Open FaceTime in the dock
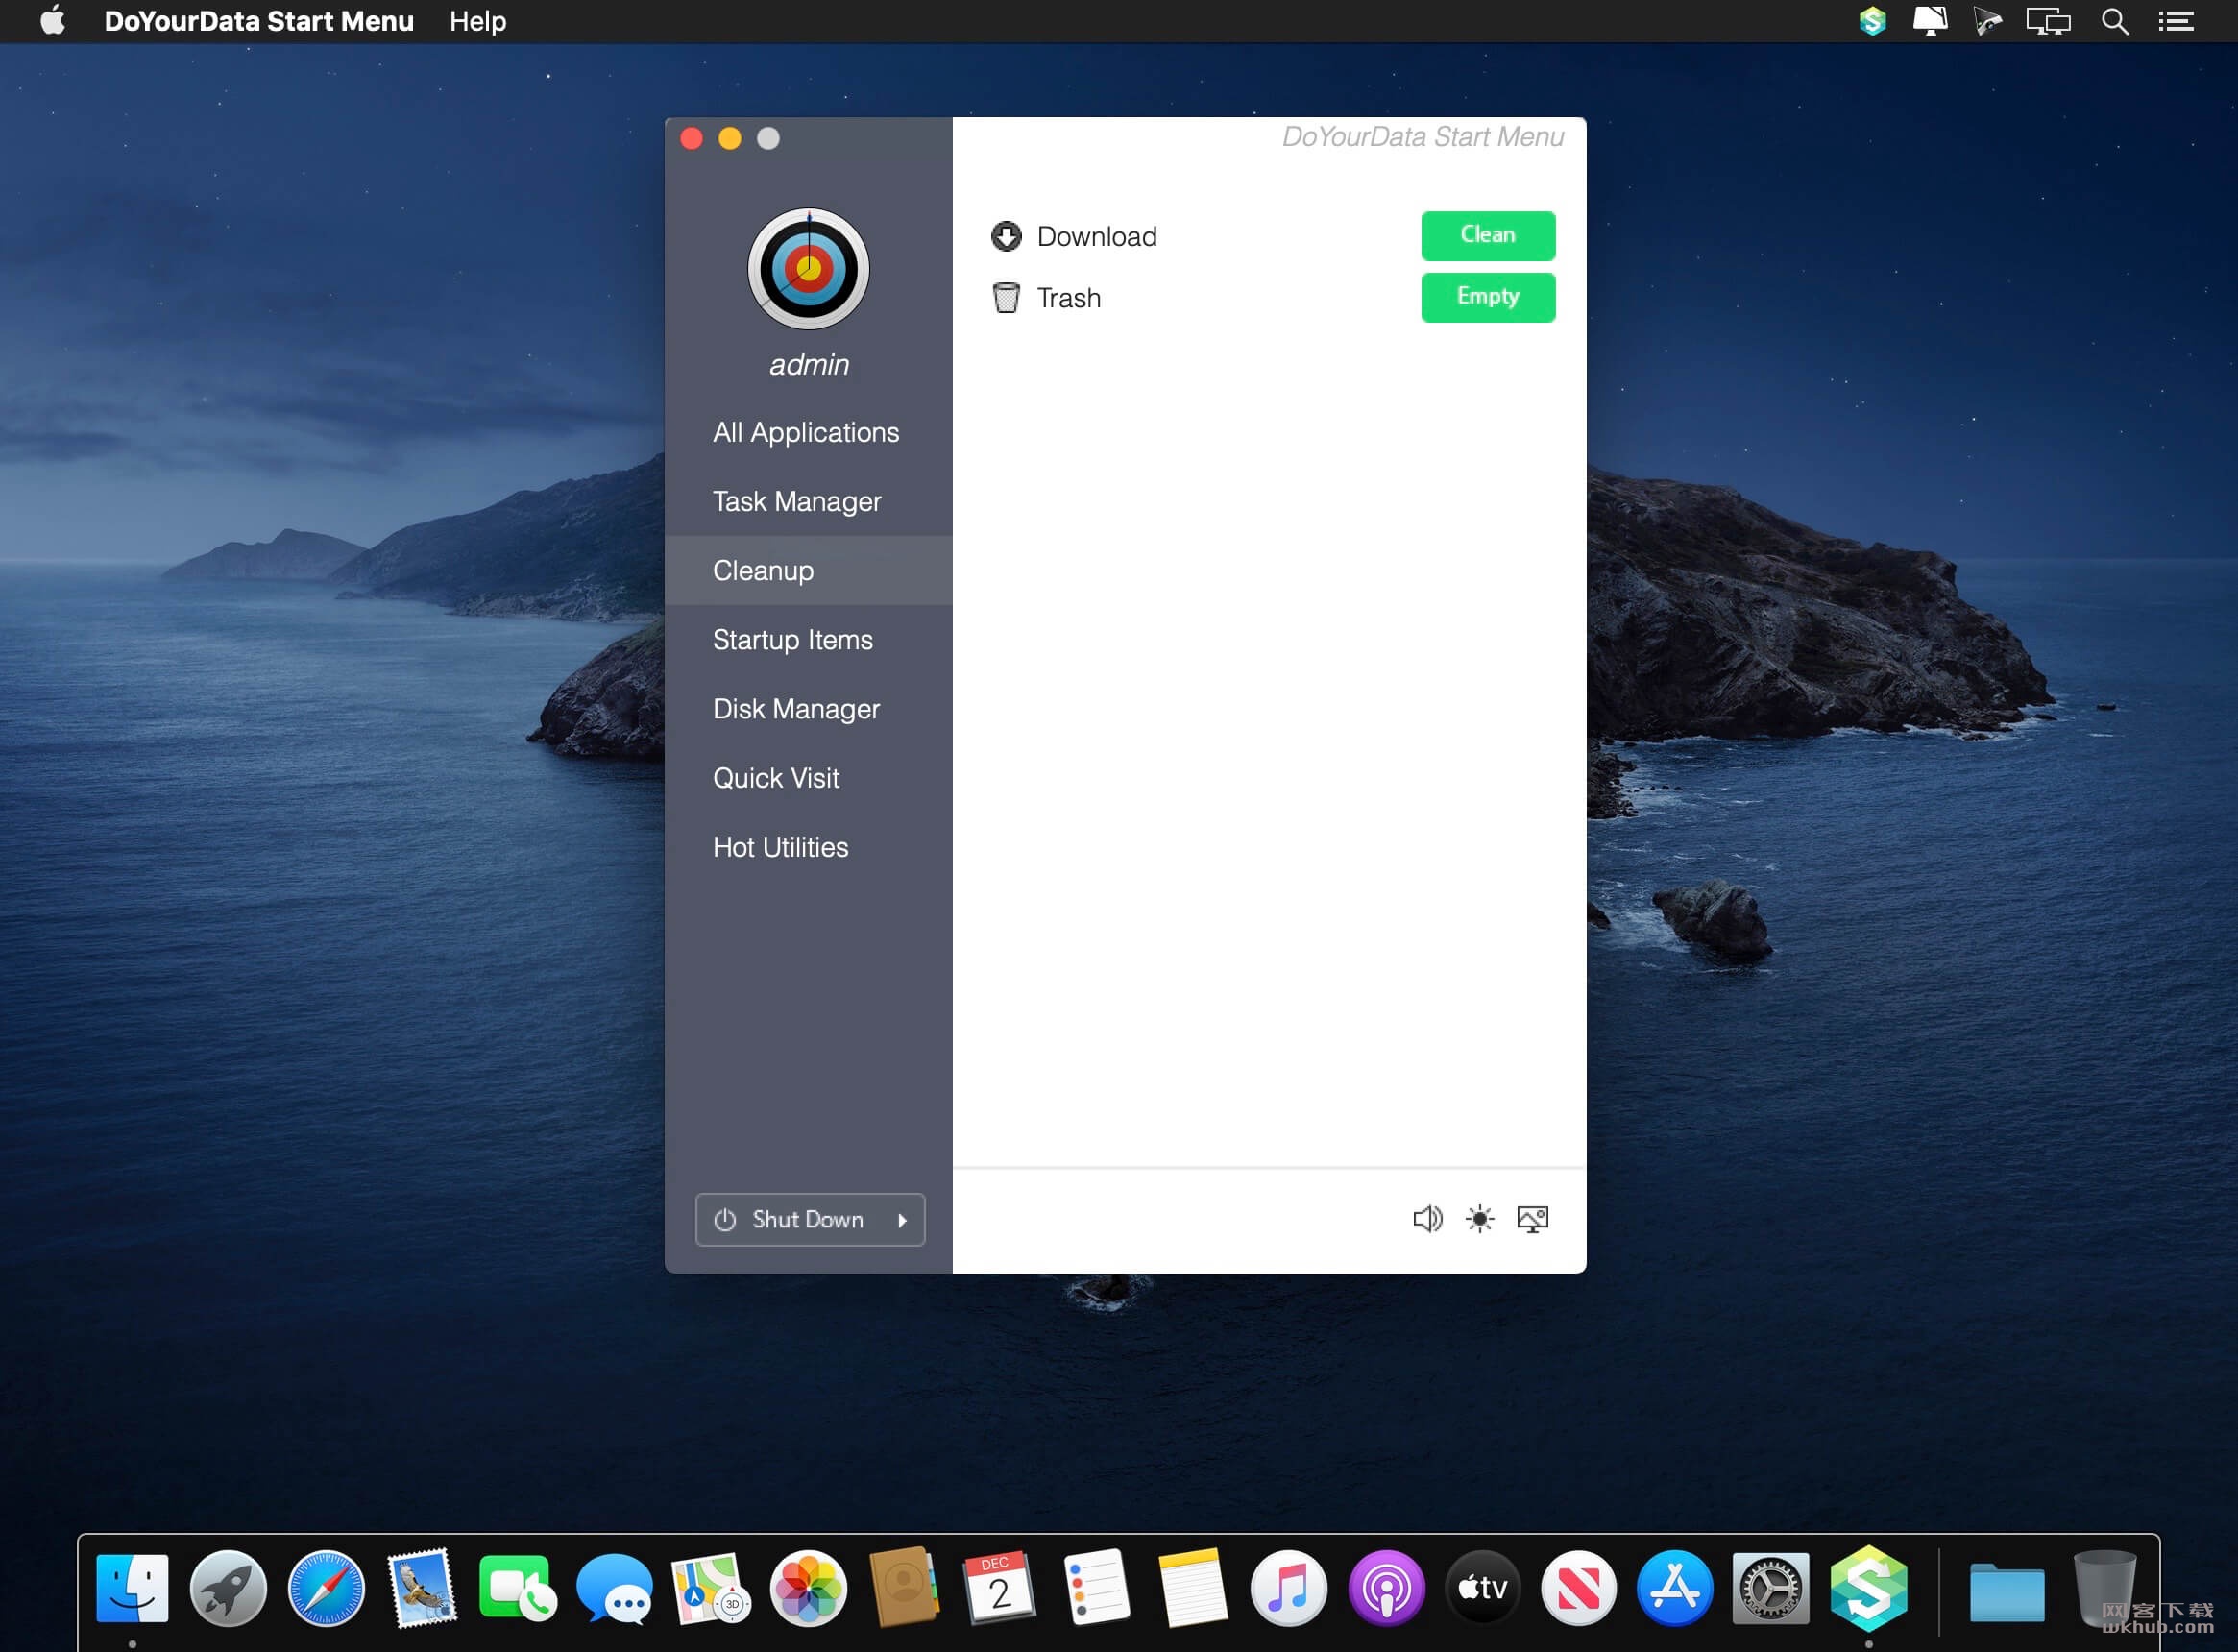 [518, 1588]
